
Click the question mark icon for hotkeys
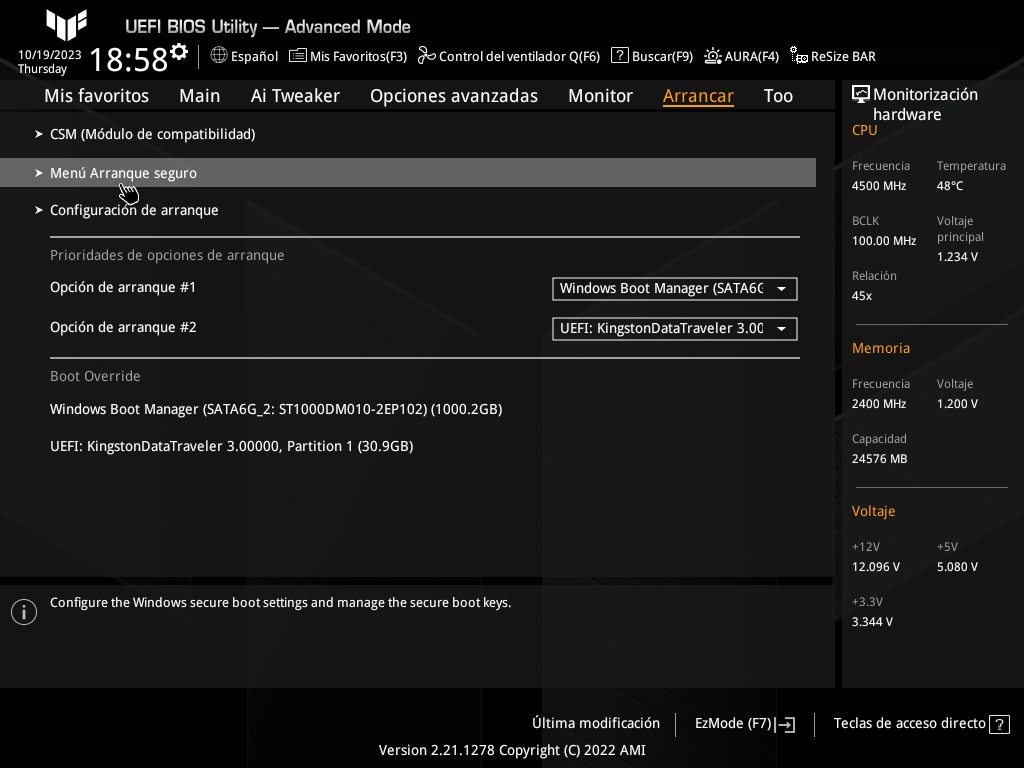(999, 724)
